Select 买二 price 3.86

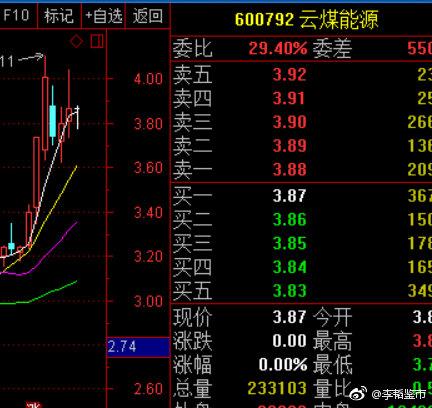click(x=289, y=219)
